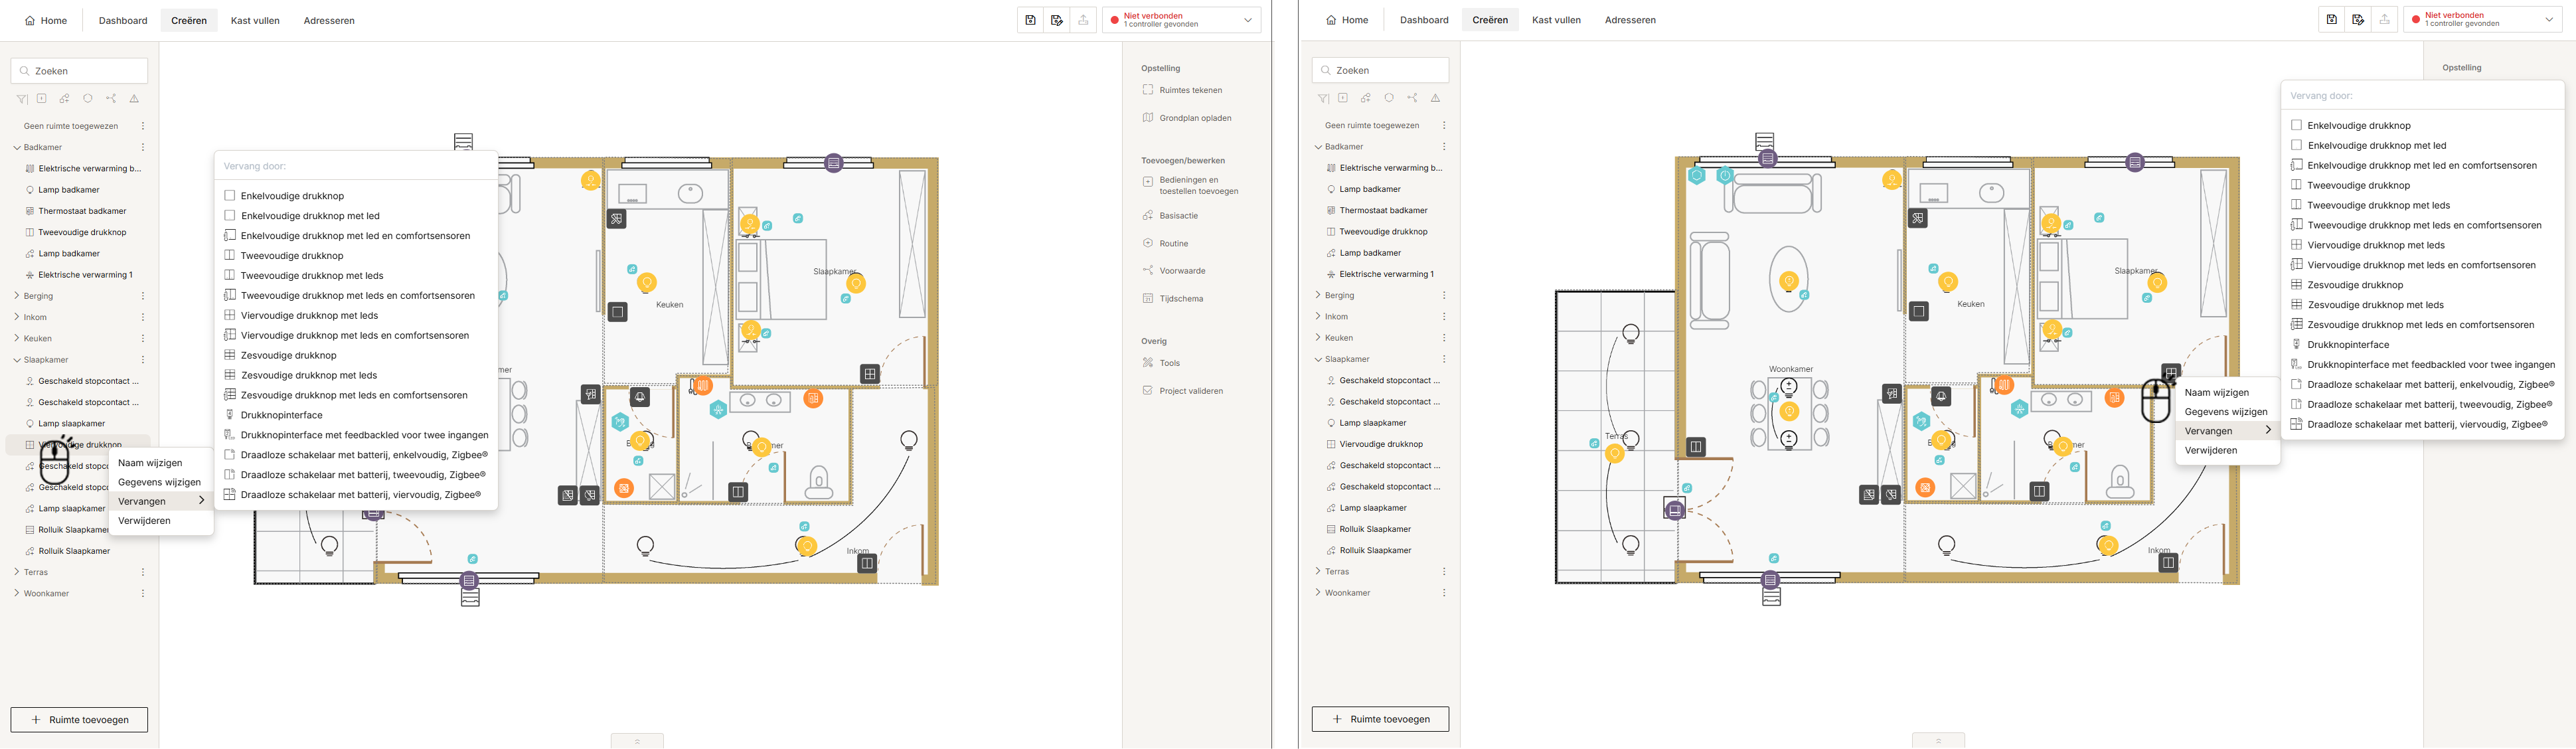This screenshot has width=2576, height=749.
Task: Open the Niet verbonden dropdown in right window
Action: (2482, 20)
